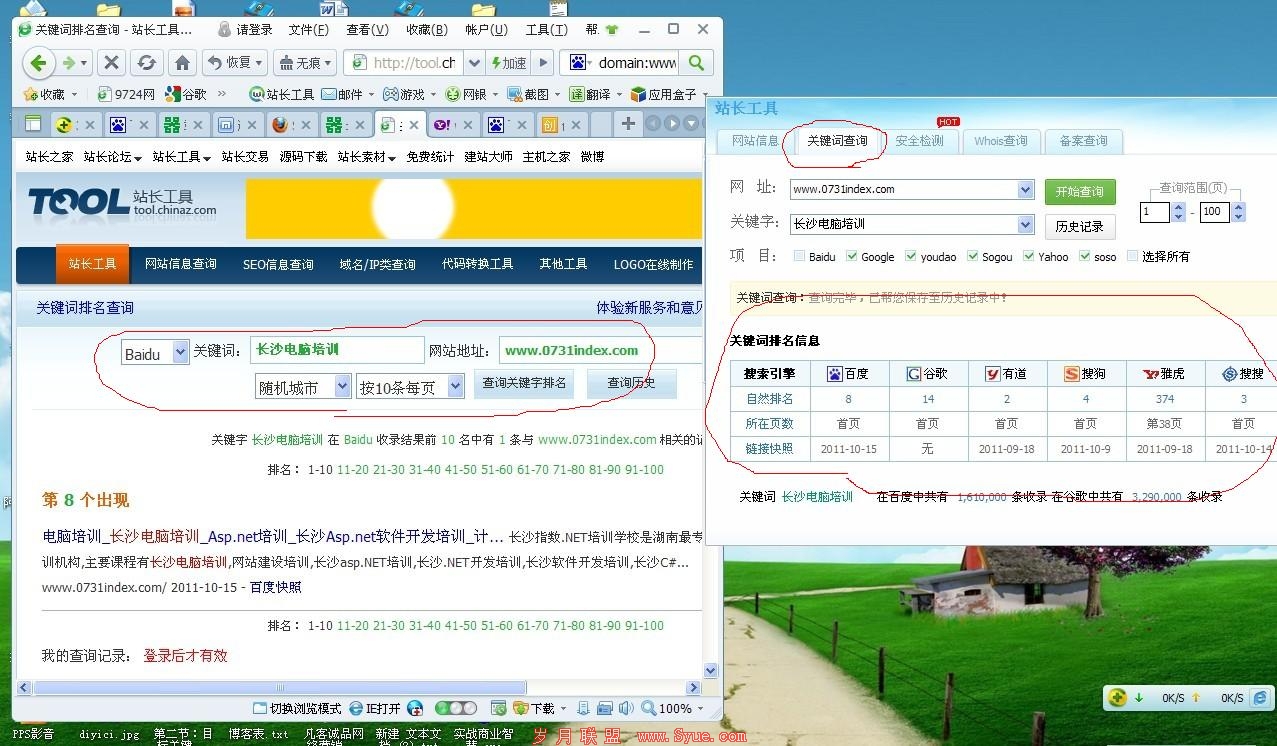This screenshot has height=746, width=1277.
Task: Increase the 查询范围 value with the up stepper
Action: pyautogui.click(x=1179, y=207)
